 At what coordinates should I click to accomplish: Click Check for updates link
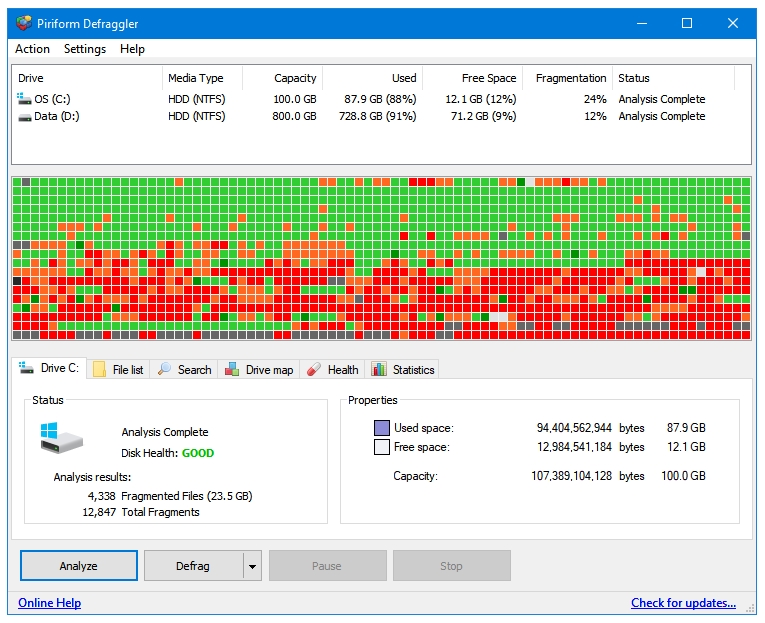pos(683,603)
